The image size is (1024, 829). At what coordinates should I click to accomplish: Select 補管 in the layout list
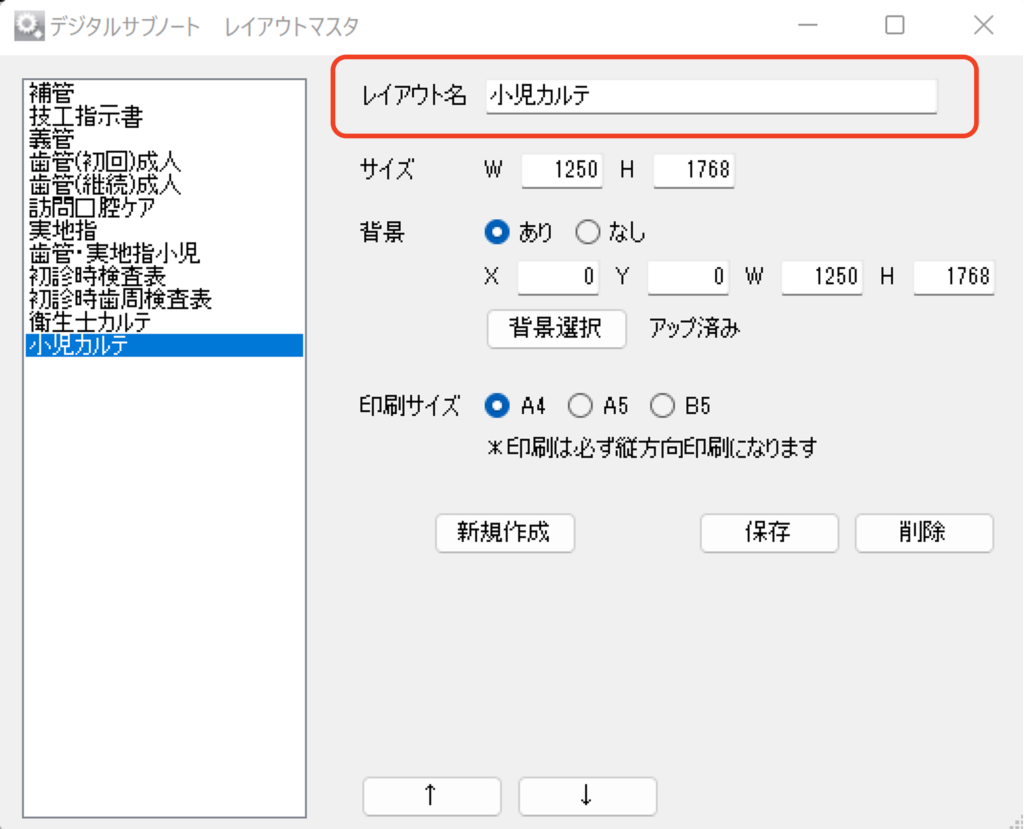coord(52,94)
